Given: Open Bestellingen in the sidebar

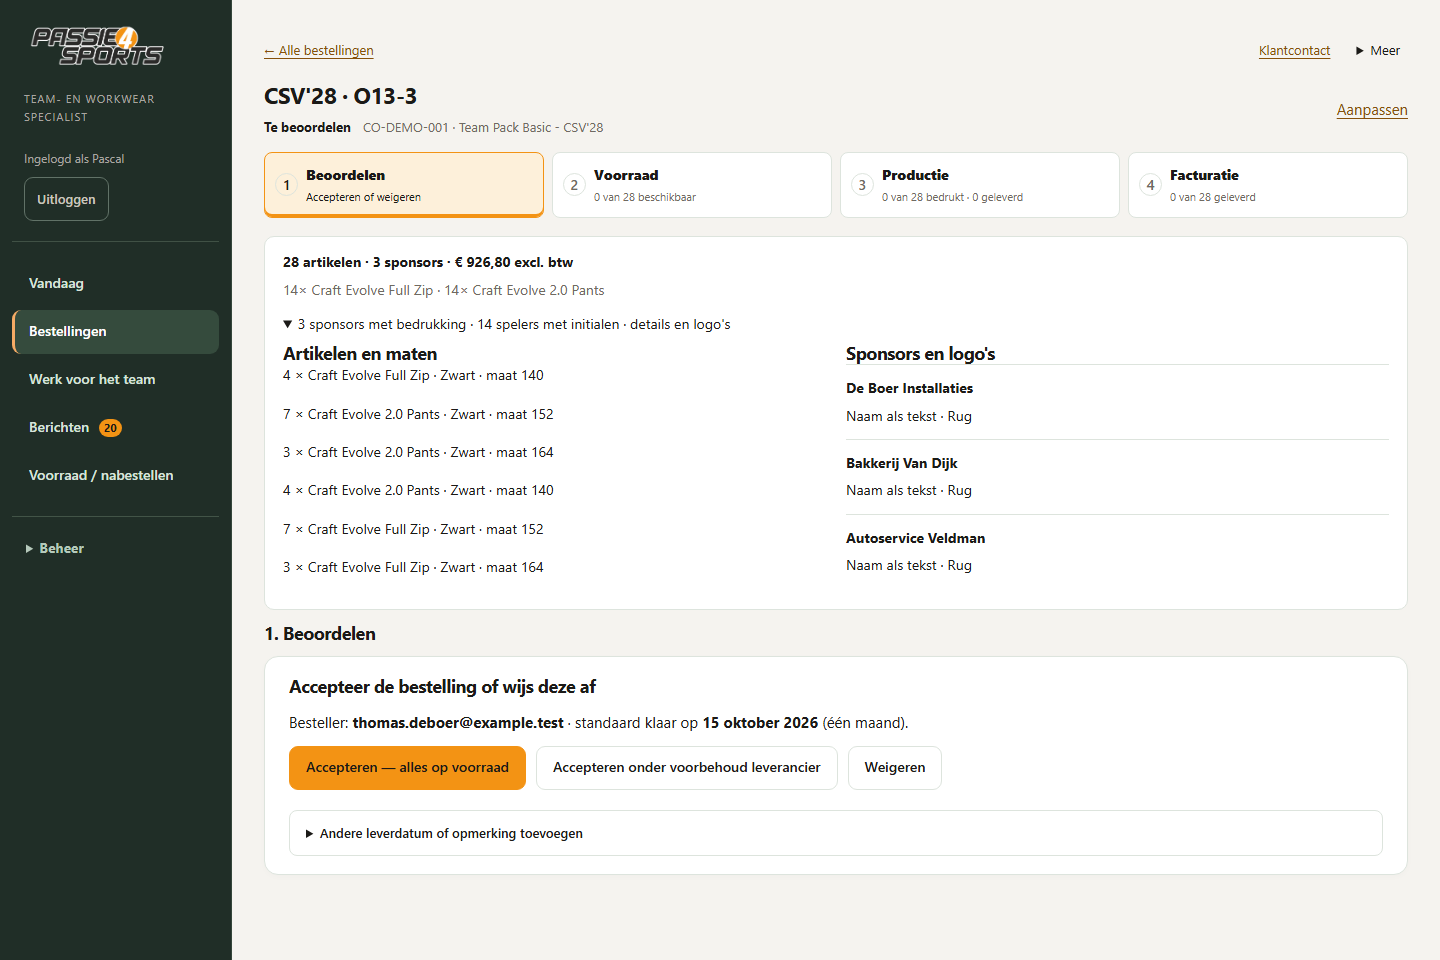Looking at the screenshot, I should pos(115,332).
